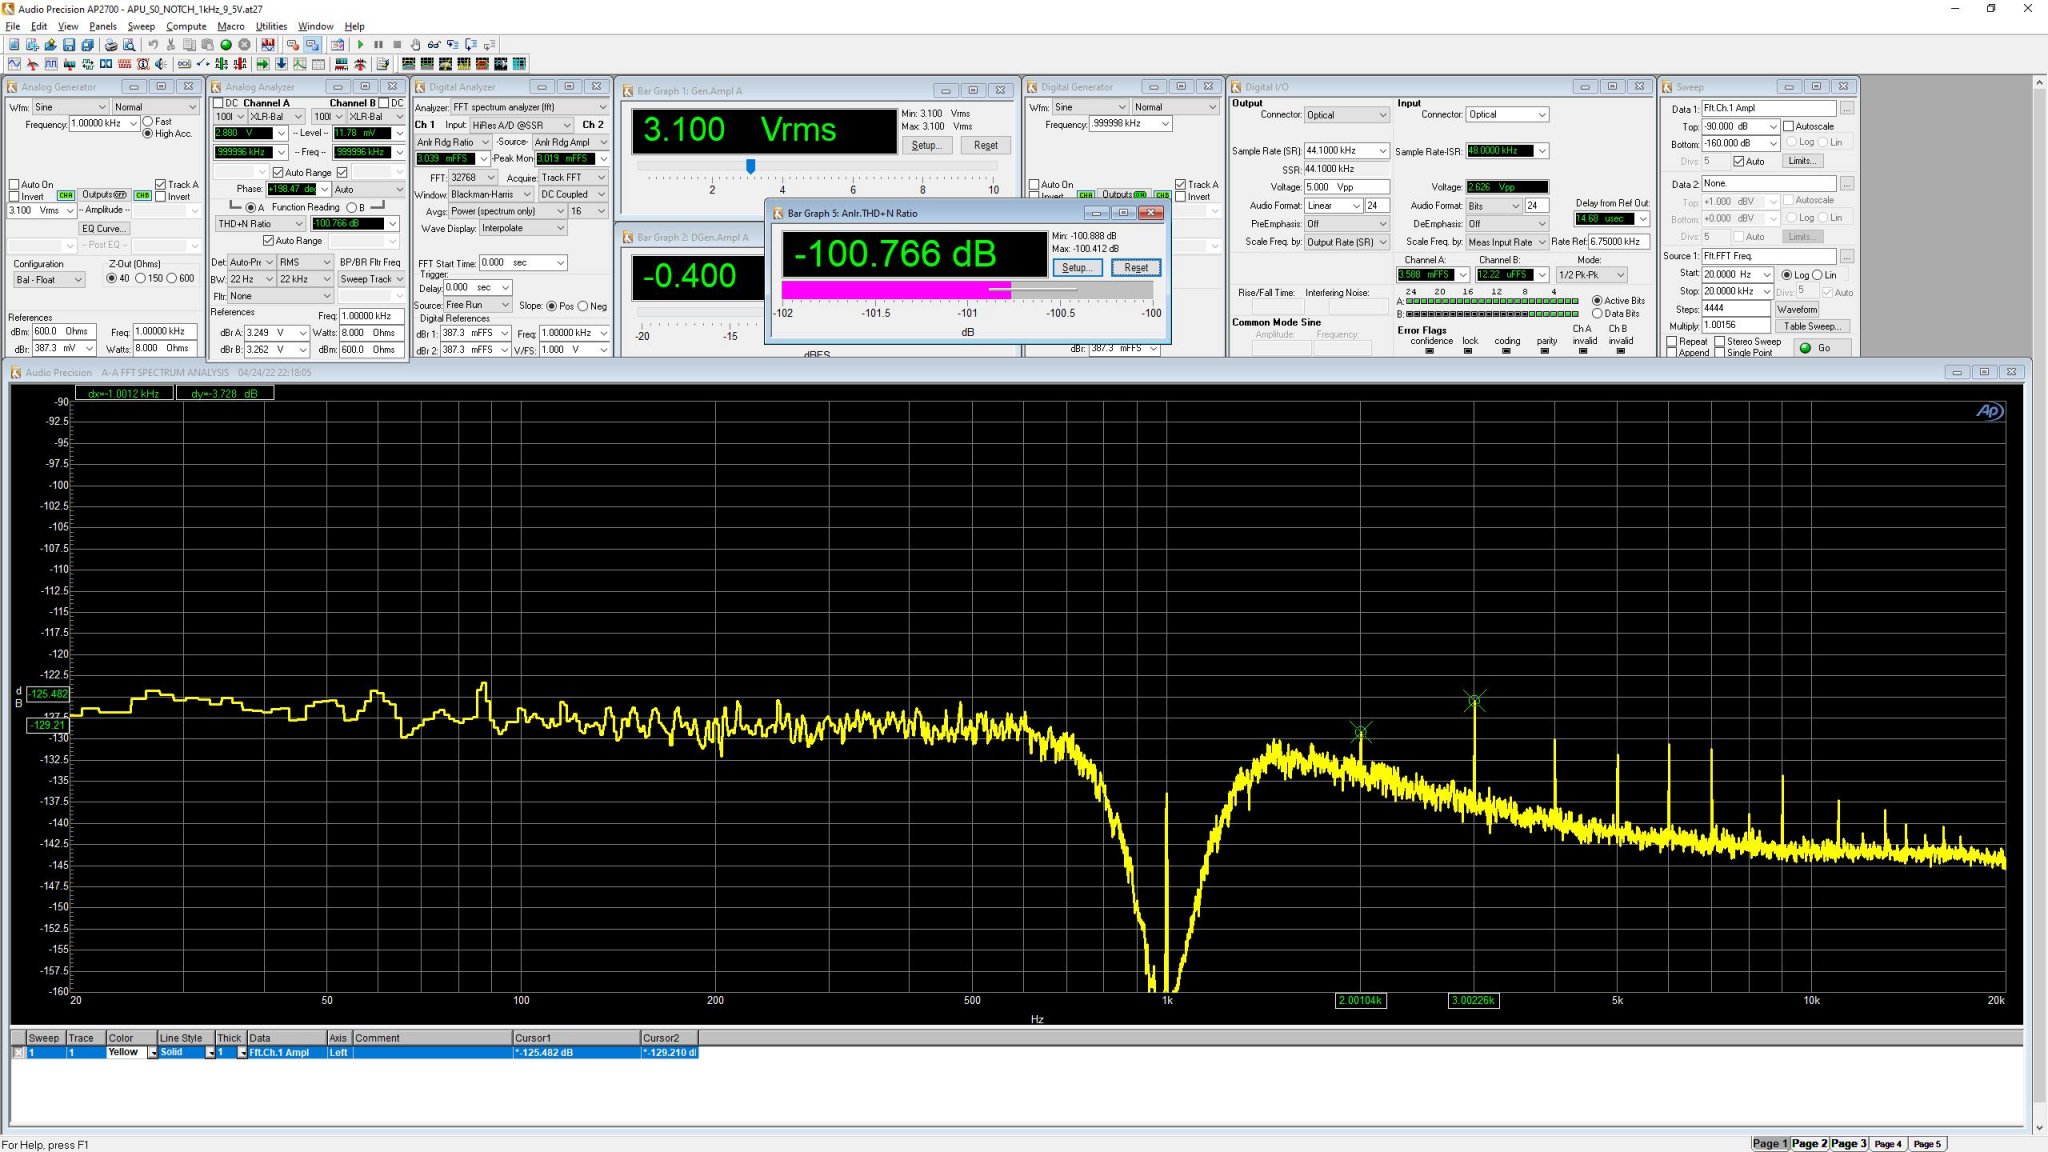This screenshot has height=1152, width=2048.
Task: Click the hand breakpoint icon in toolbar
Action: pyautogui.click(x=415, y=44)
